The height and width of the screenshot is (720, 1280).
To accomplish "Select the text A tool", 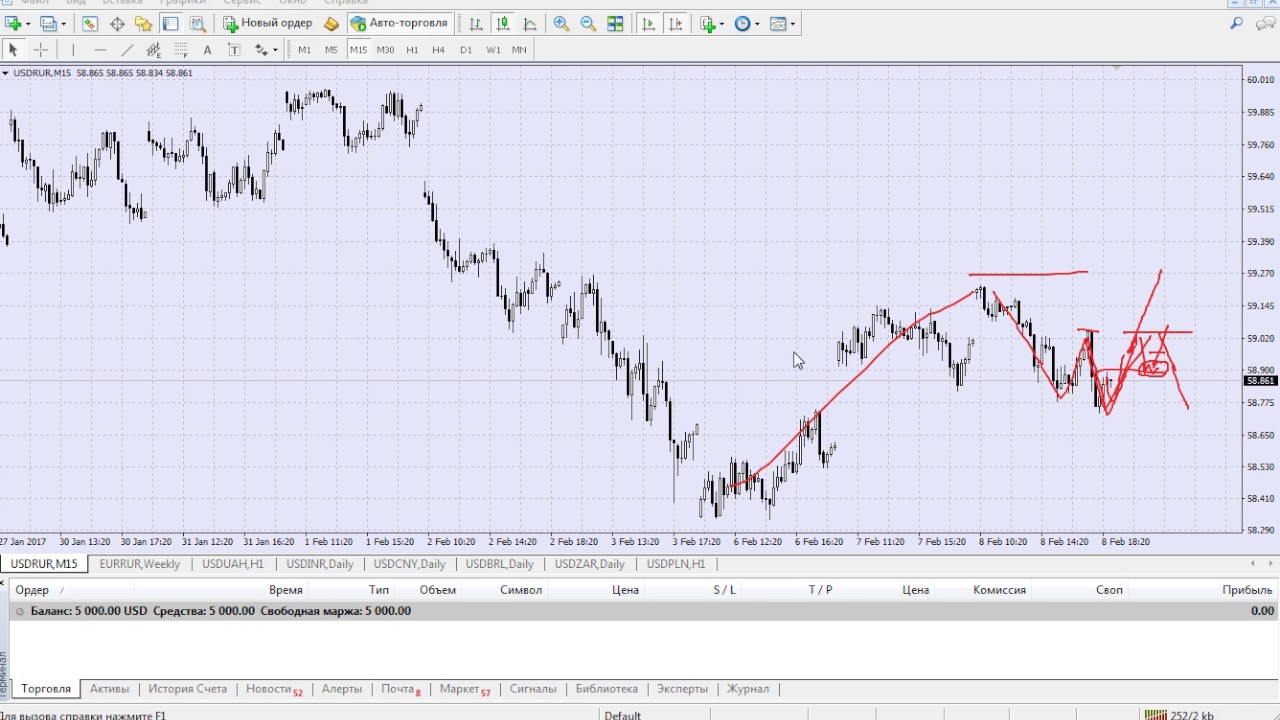I will click(x=207, y=49).
